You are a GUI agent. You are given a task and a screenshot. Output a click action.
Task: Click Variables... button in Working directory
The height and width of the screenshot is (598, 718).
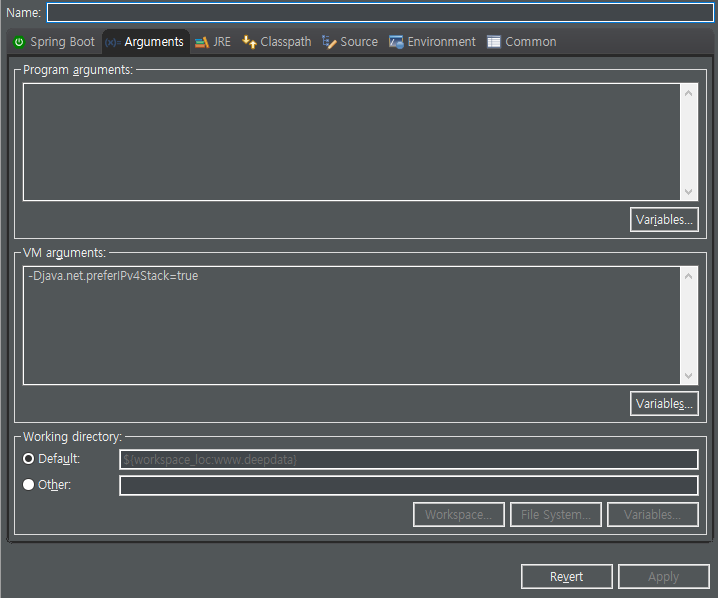[653, 515]
